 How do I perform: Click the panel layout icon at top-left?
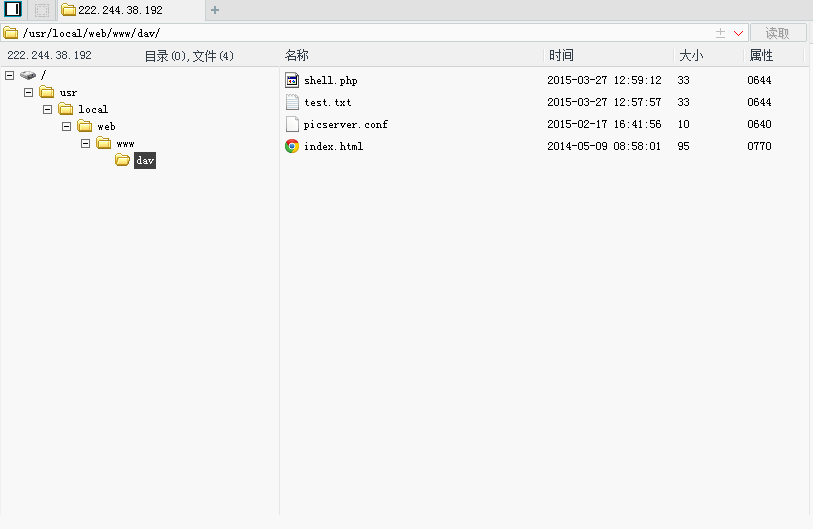(x=13, y=9)
